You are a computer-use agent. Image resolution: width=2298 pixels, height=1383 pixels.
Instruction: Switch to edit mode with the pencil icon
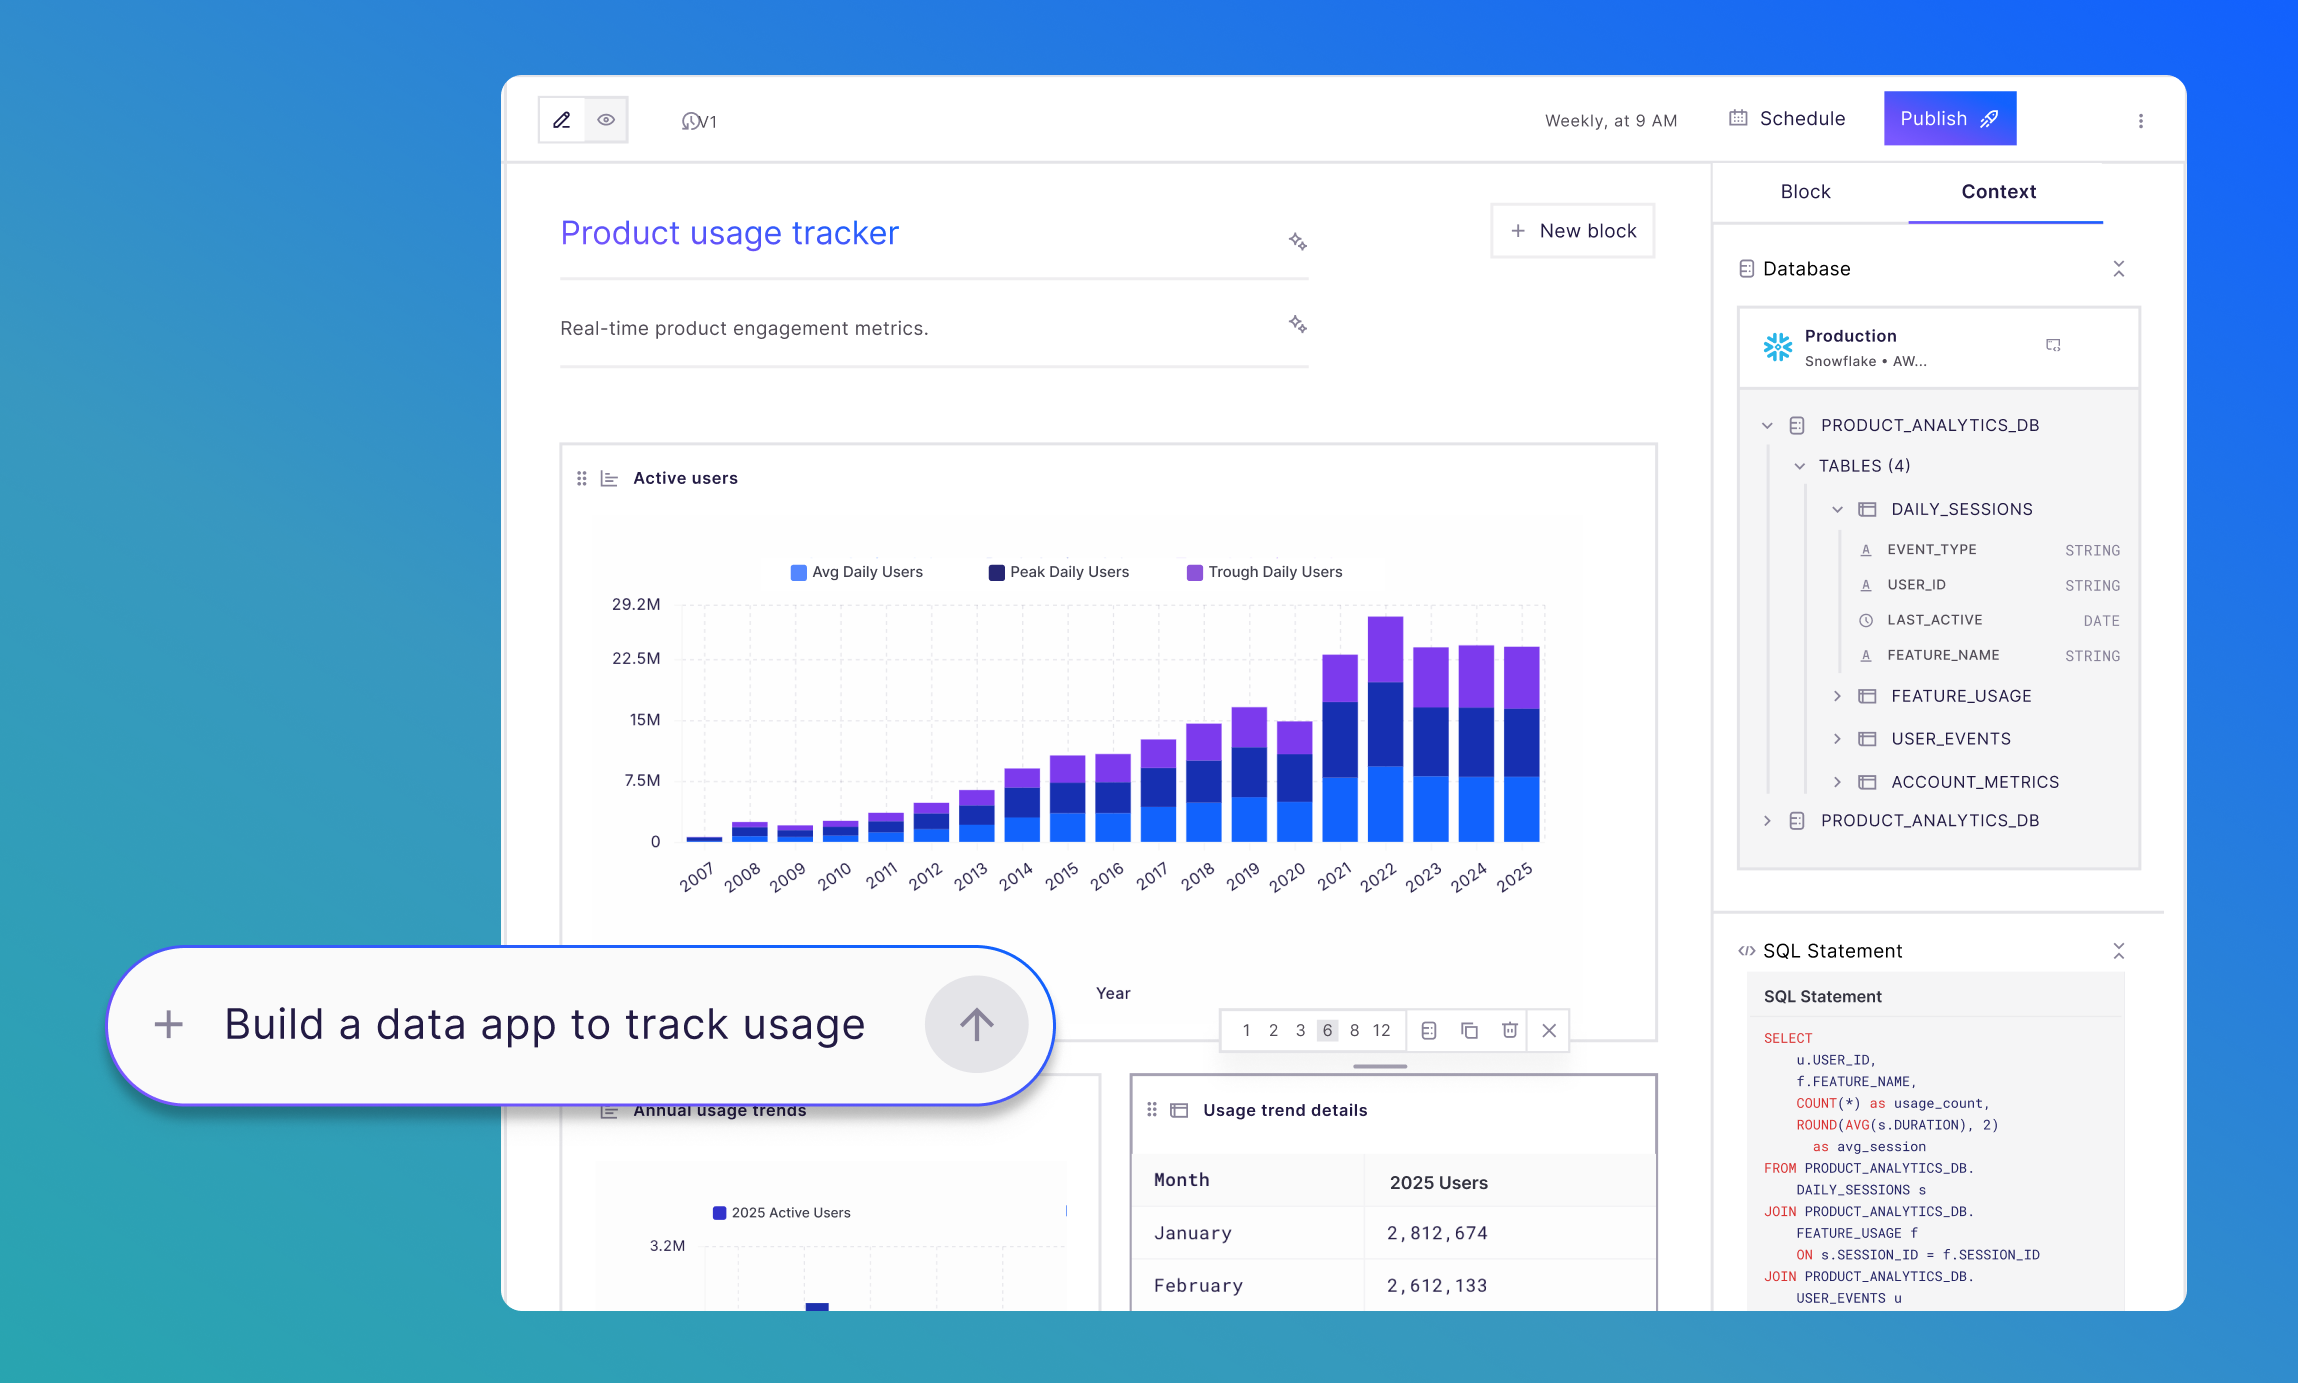[562, 120]
